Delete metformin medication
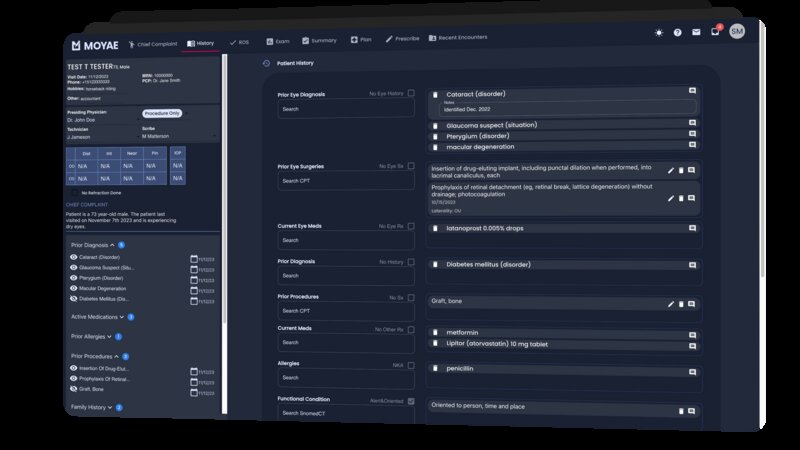Image resolution: width=800 pixels, height=450 pixels. 435,332
